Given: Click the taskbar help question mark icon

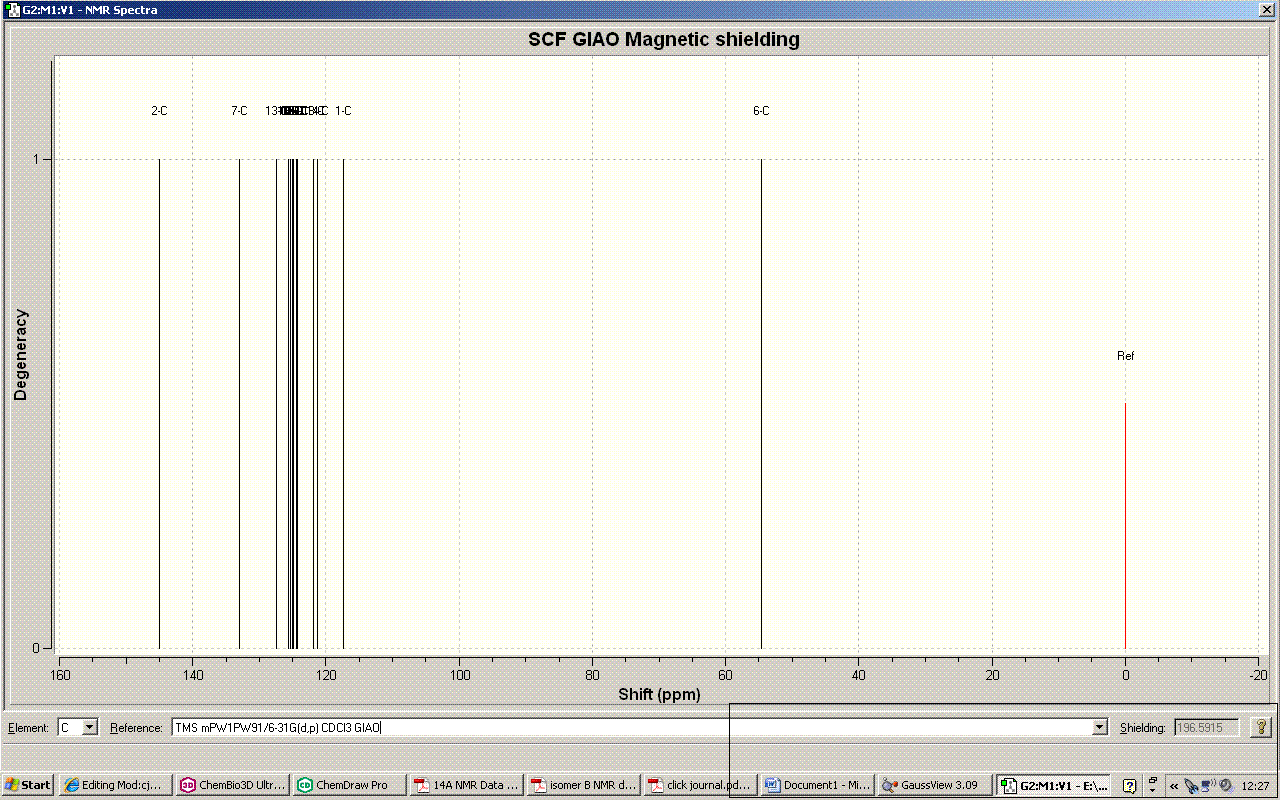Looking at the screenshot, I should point(1129,785).
